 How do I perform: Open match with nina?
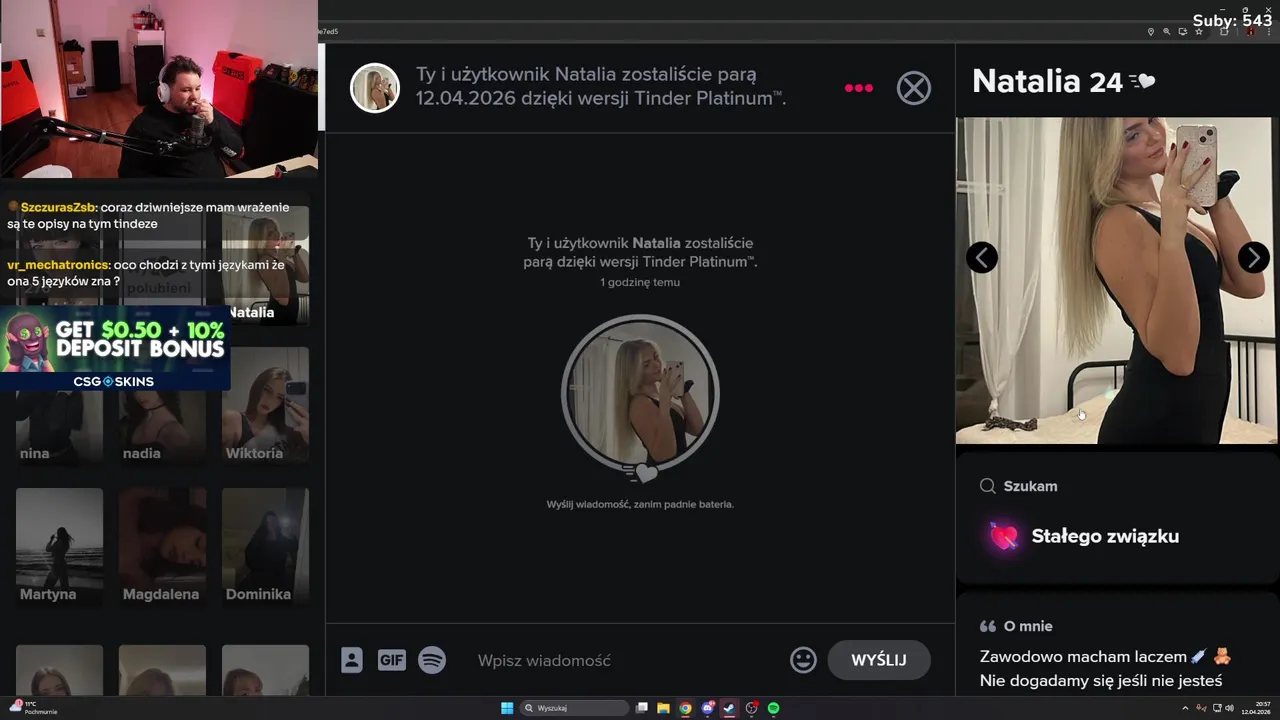coord(59,405)
